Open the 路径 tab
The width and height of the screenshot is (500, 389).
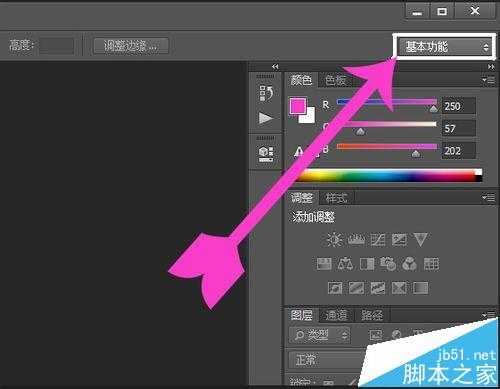click(x=372, y=315)
